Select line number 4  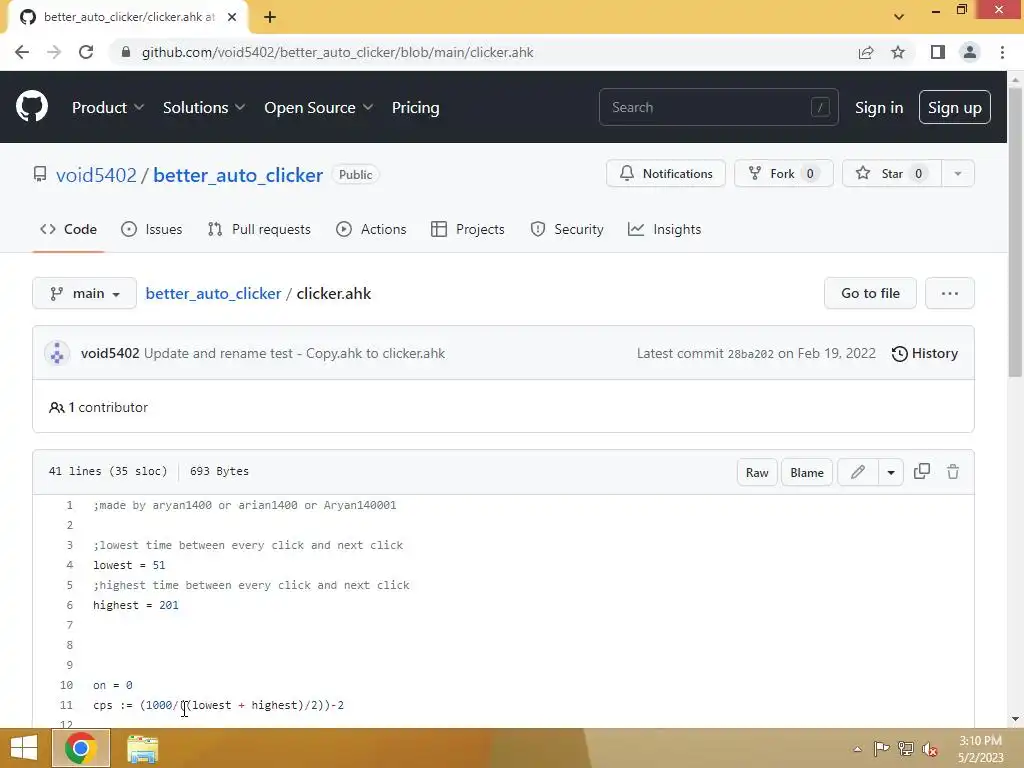69,565
